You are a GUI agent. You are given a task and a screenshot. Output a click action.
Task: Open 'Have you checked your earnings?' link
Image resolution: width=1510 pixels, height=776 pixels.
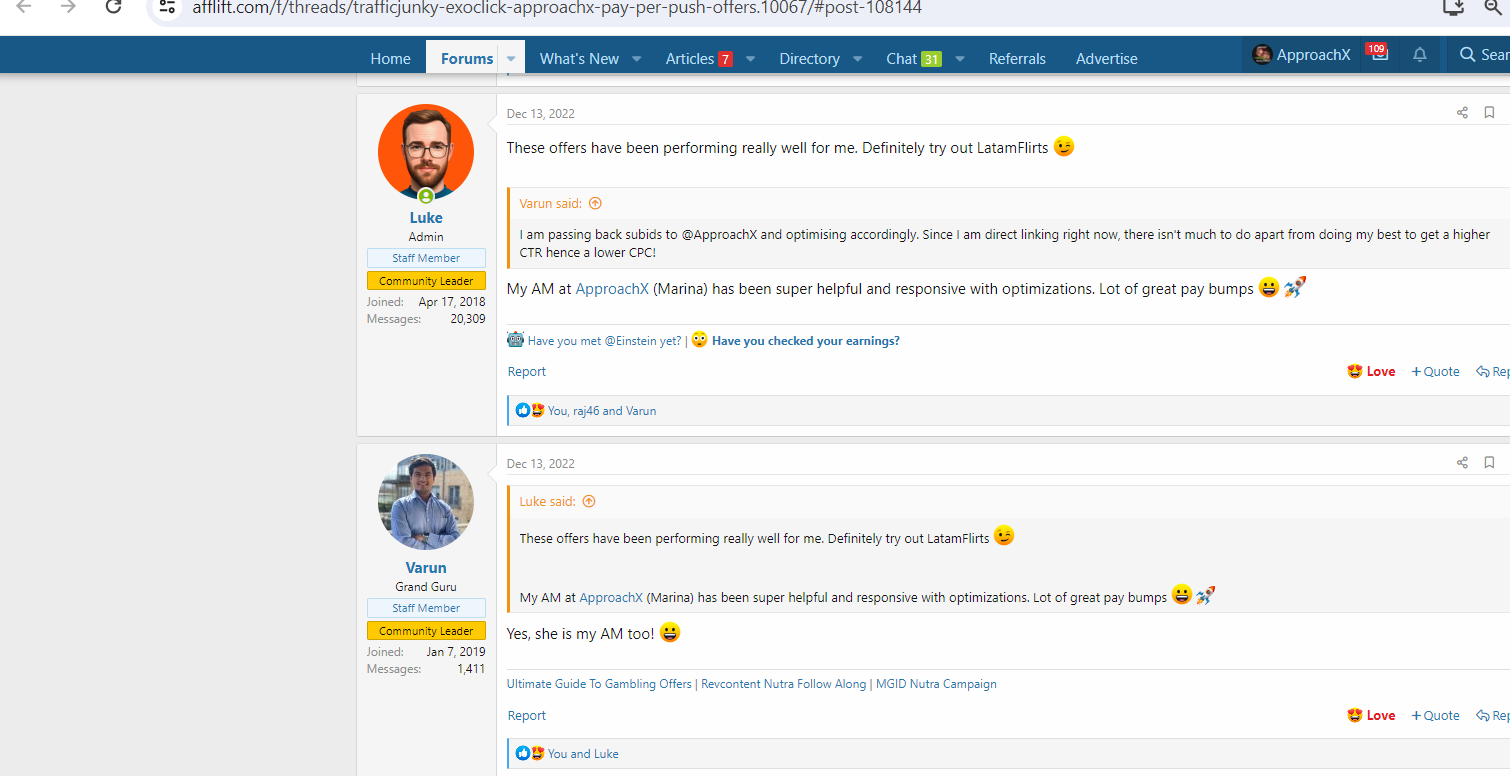[x=805, y=341]
